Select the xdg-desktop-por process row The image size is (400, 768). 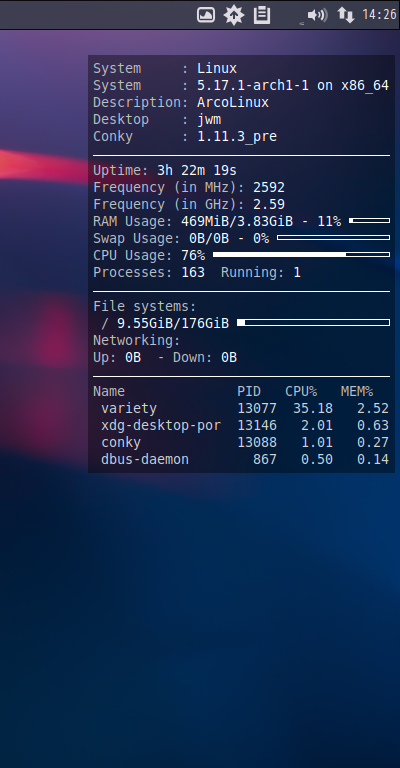(x=241, y=426)
